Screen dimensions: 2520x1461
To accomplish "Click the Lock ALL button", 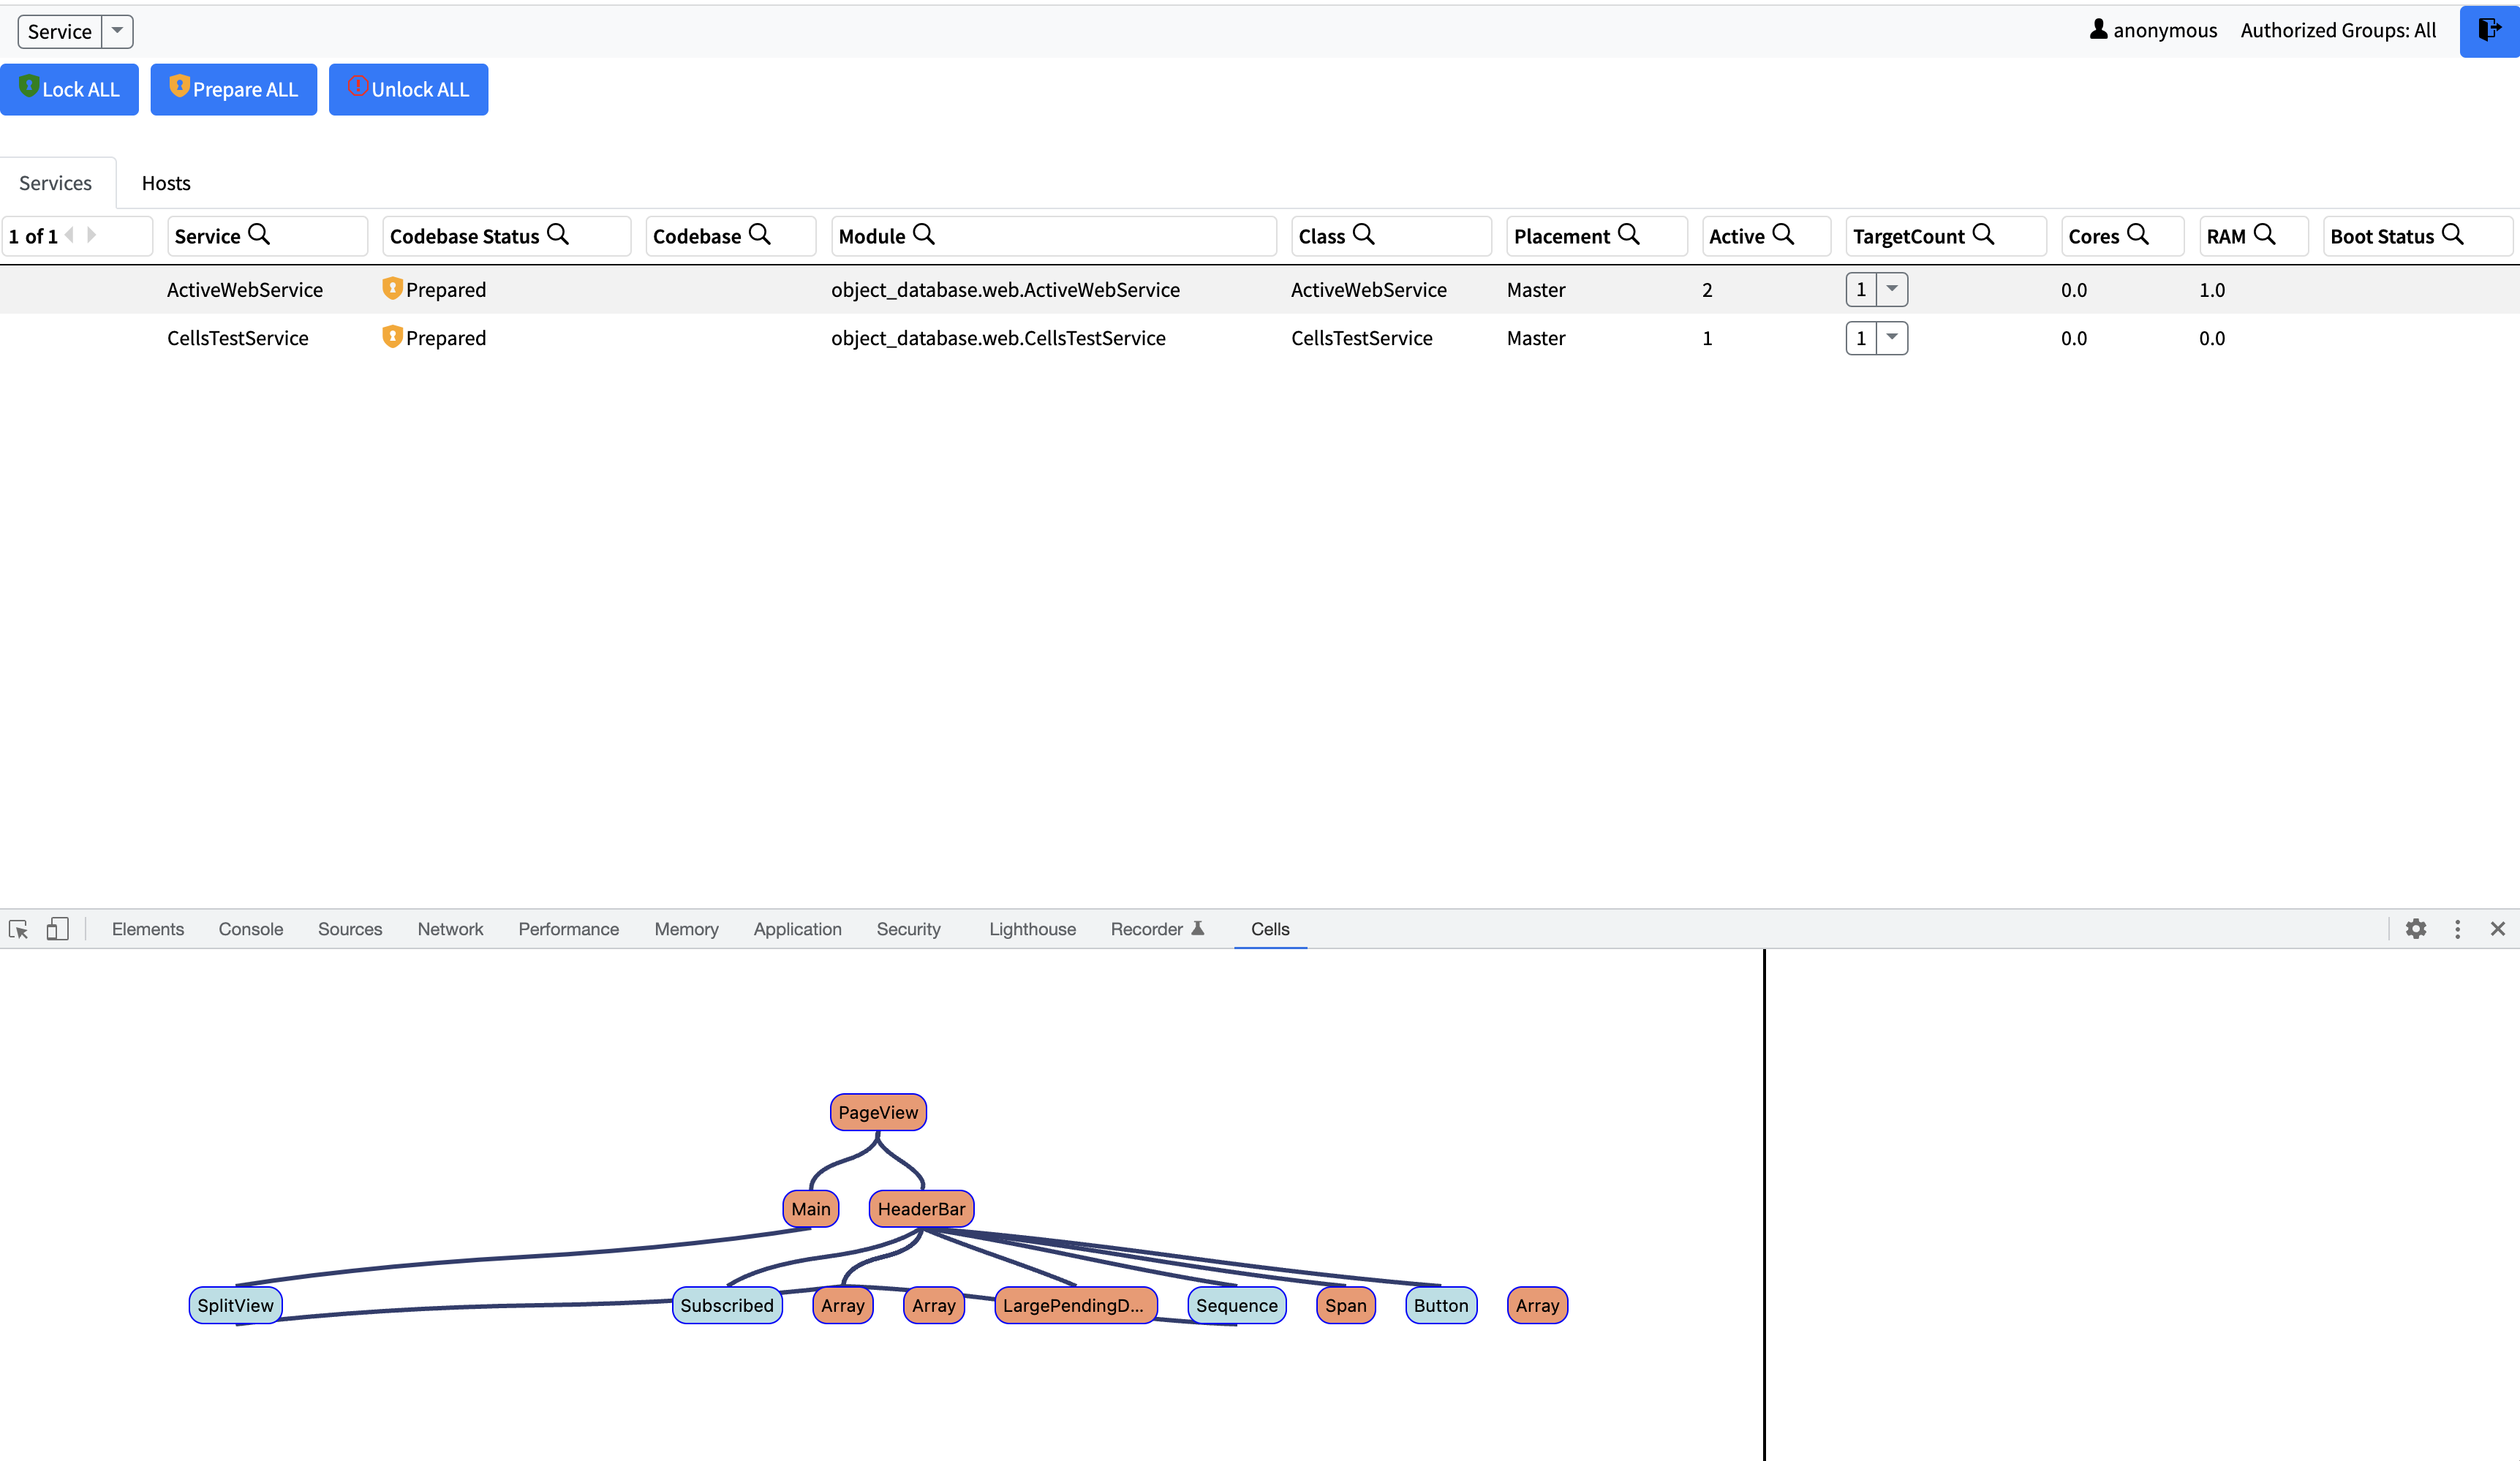I will (69, 90).
